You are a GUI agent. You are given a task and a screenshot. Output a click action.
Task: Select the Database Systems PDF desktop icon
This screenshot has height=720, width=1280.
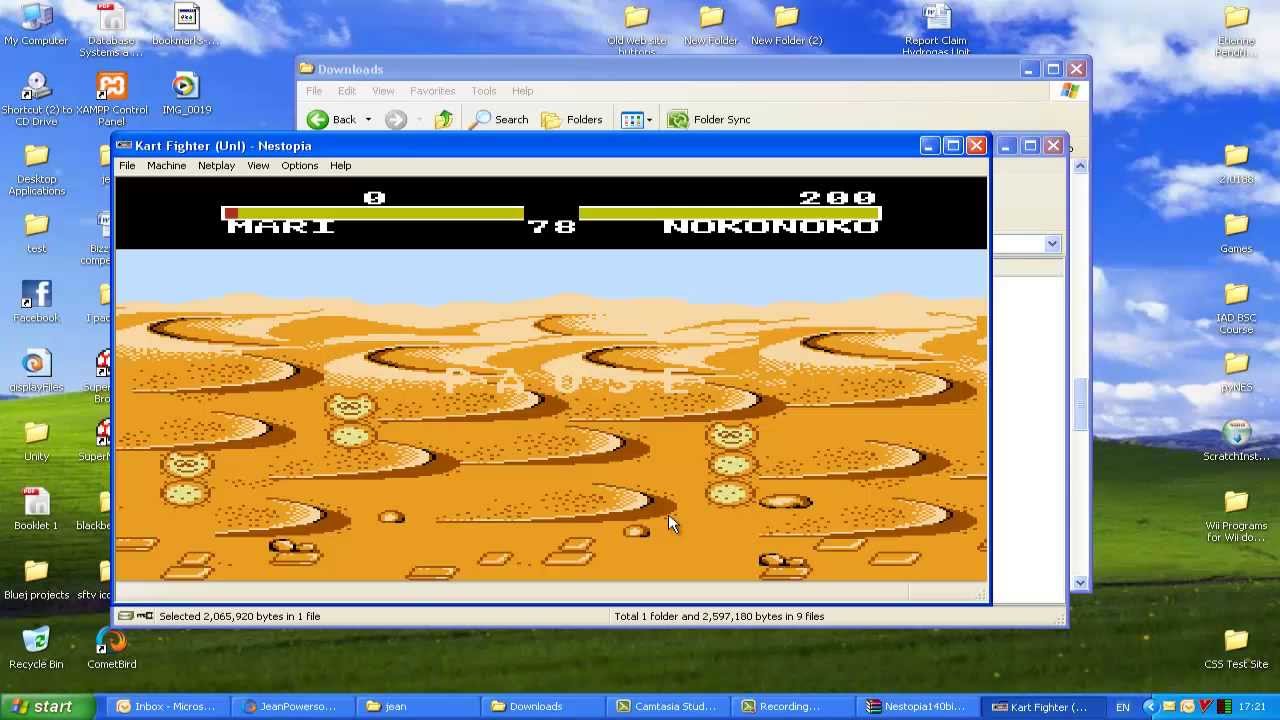click(111, 30)
